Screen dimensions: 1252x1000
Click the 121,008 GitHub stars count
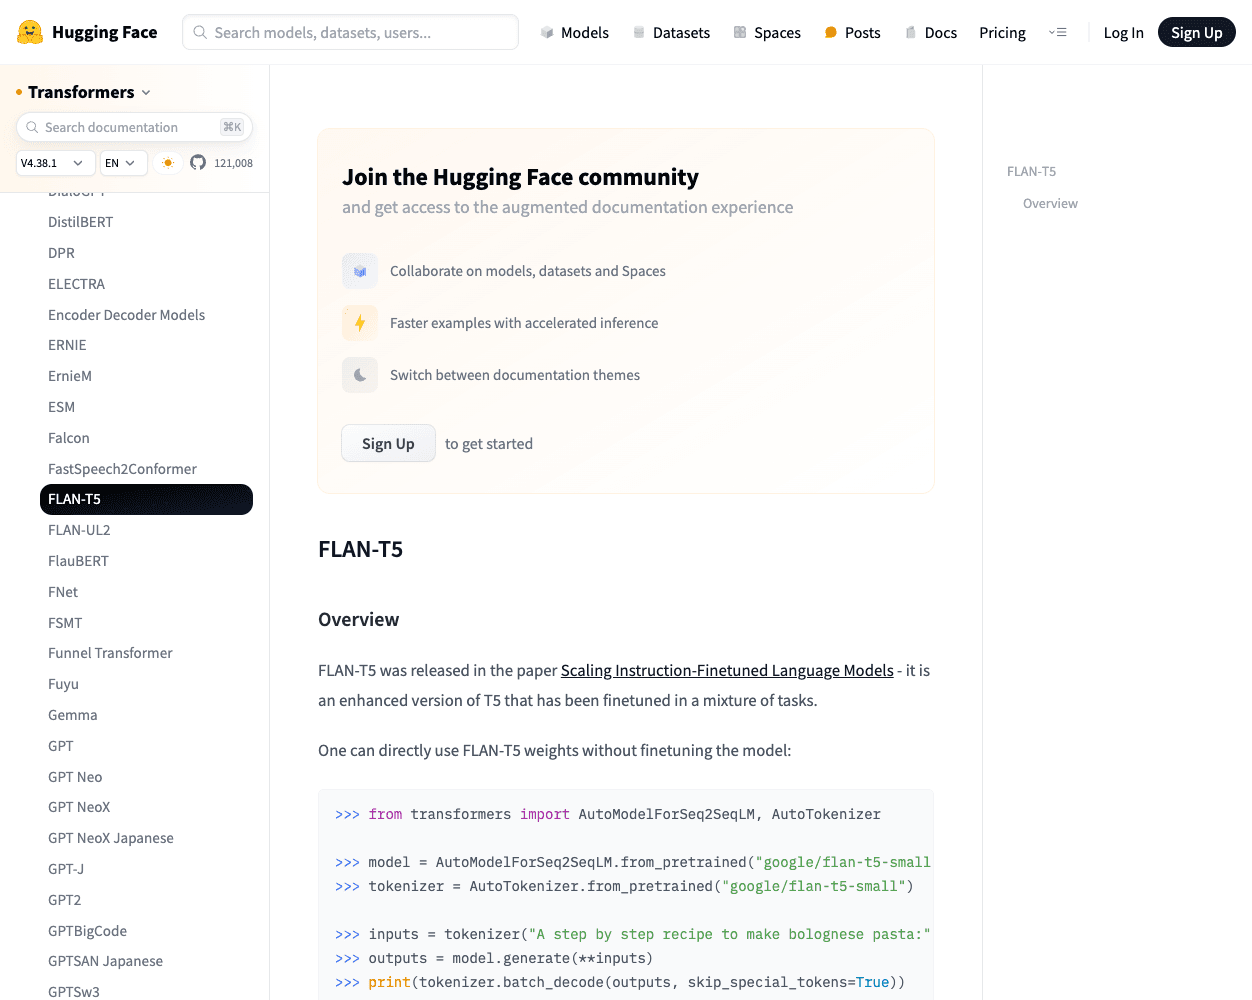(233, 163)
